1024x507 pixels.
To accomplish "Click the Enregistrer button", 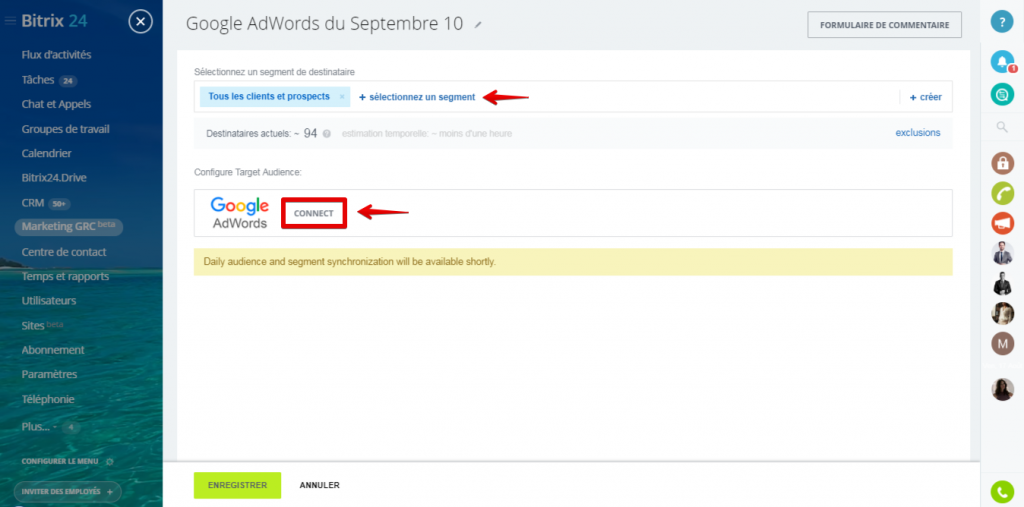I will point(237,485).
